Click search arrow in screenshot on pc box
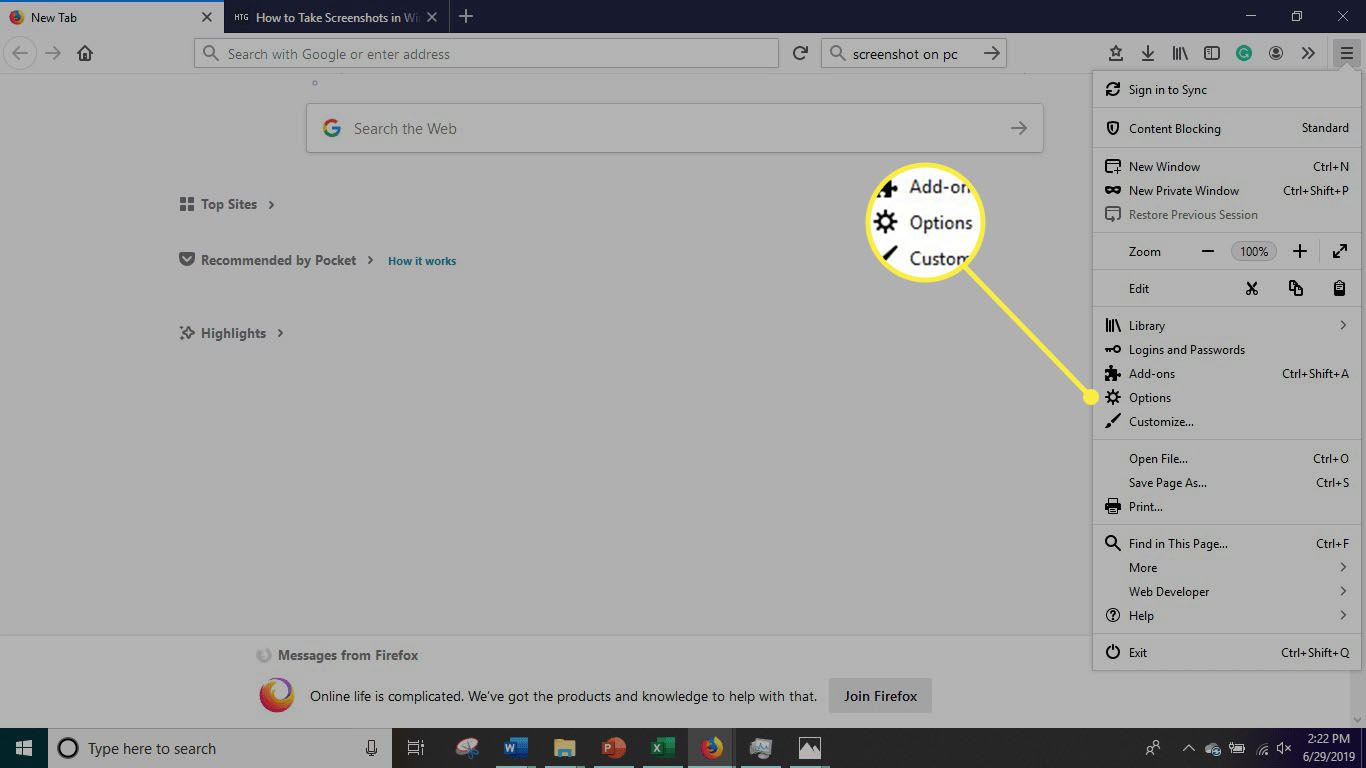 pos(991,54)
